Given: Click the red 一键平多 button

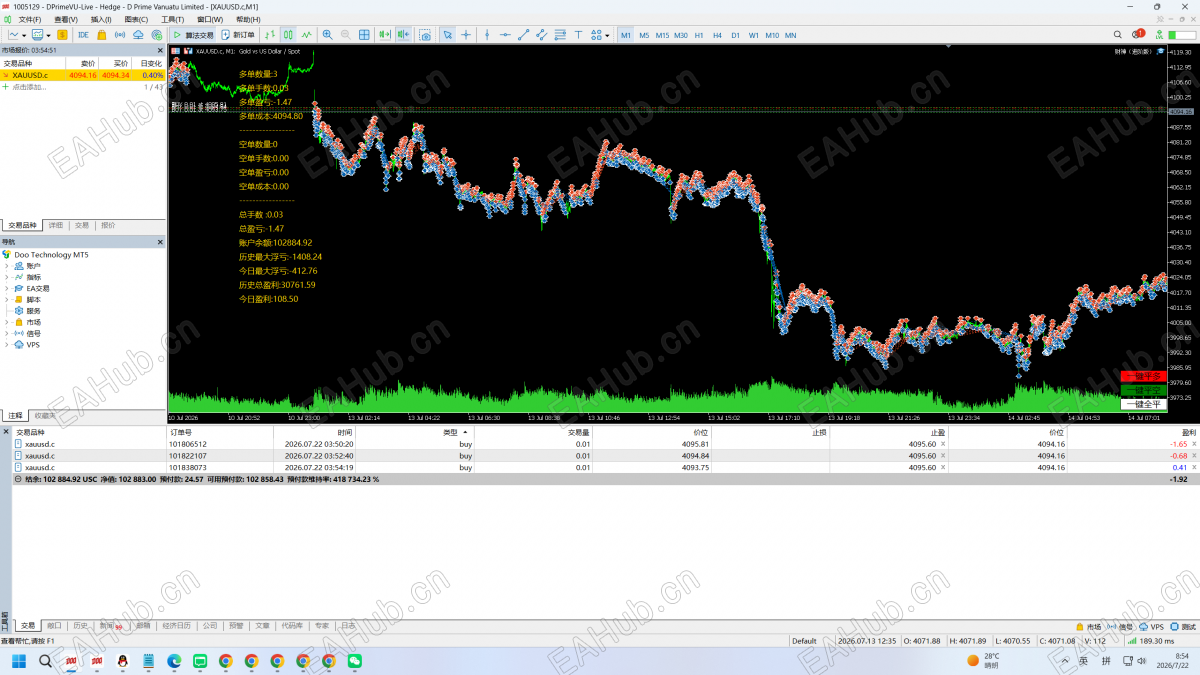Looking at the screenshot, I should 1142,376.
